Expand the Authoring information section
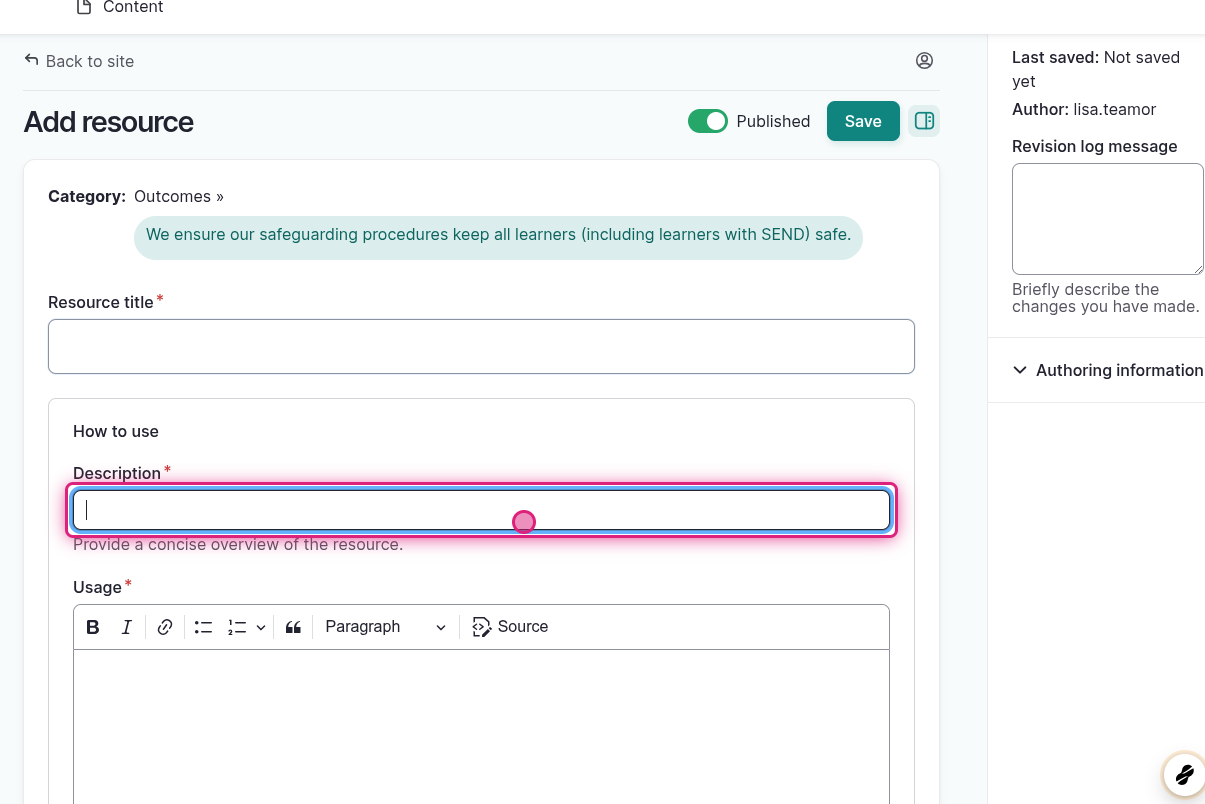This screenshot has height=804, width=1205. point(1108,370)
